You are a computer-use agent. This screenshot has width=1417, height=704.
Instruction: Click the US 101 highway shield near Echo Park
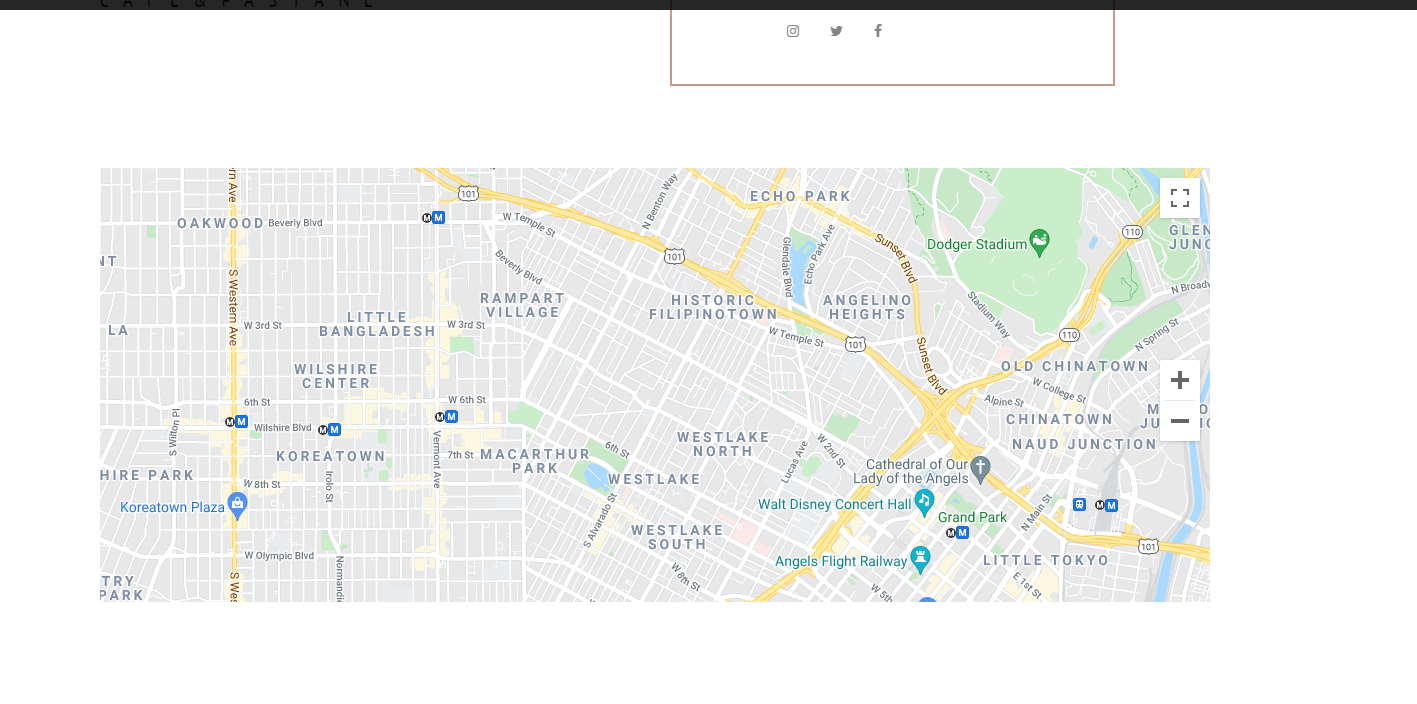[x=675, y=257]
